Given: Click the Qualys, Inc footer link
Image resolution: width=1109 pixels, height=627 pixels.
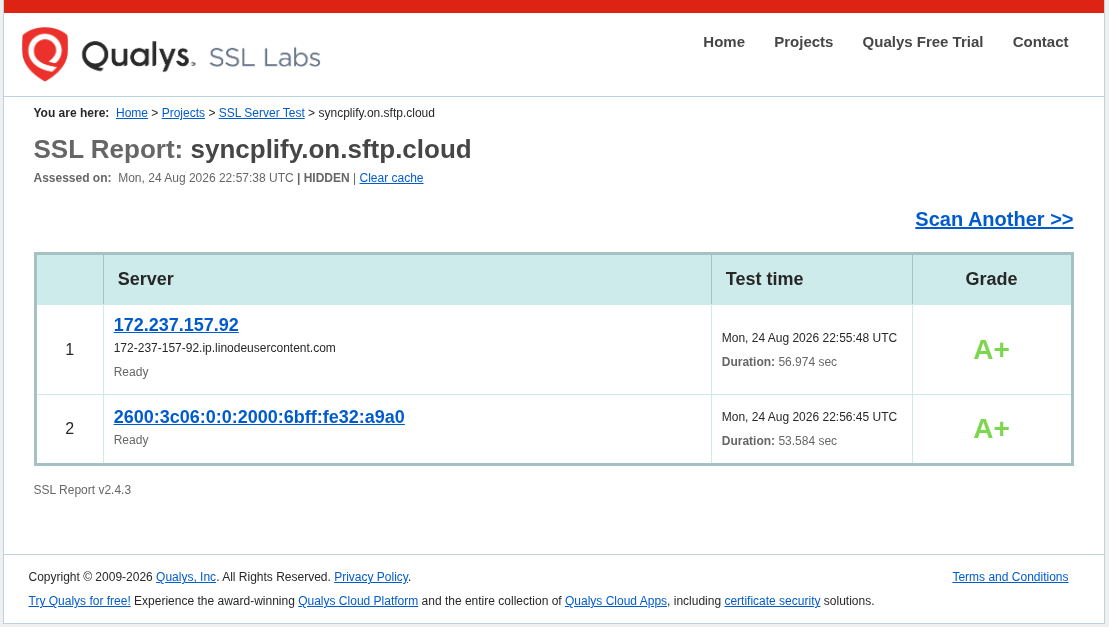Looking at the screenshot, I should tap(185, 577).
